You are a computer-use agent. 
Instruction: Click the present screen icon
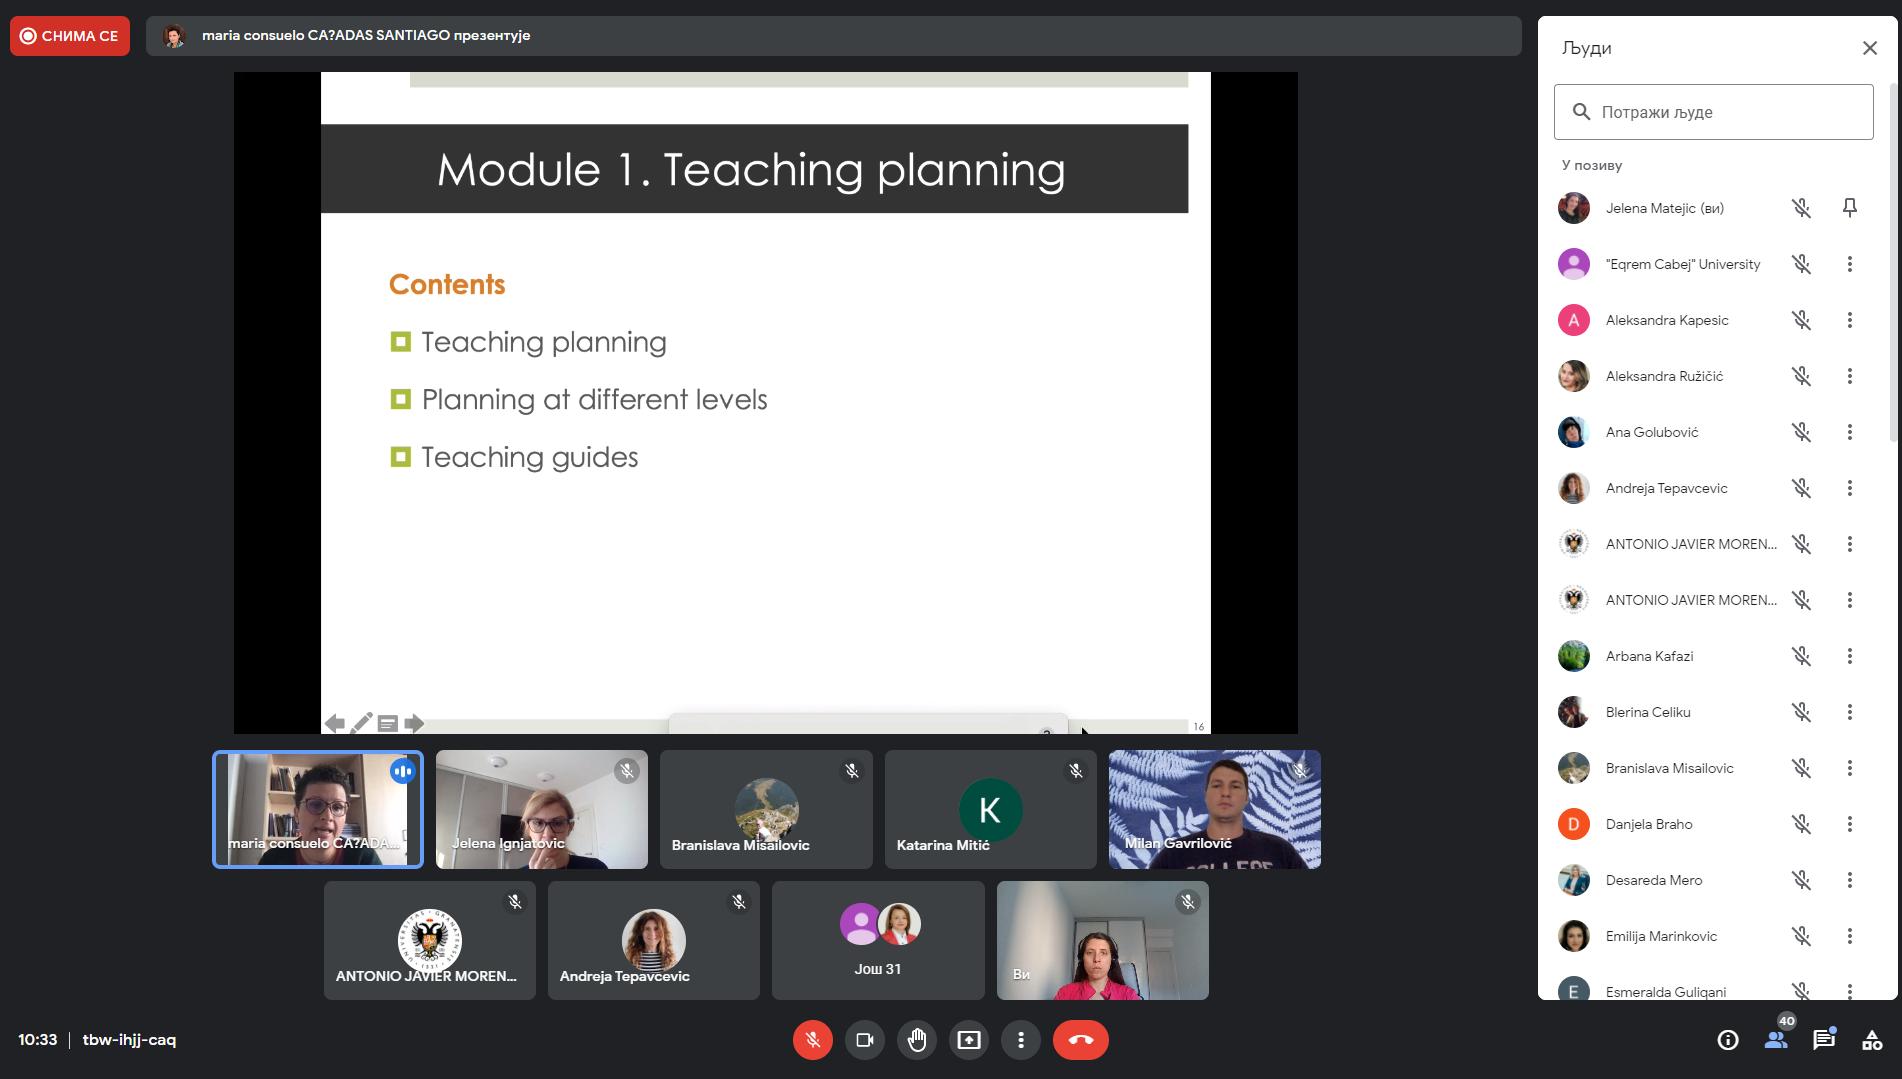pos(969,1040)
